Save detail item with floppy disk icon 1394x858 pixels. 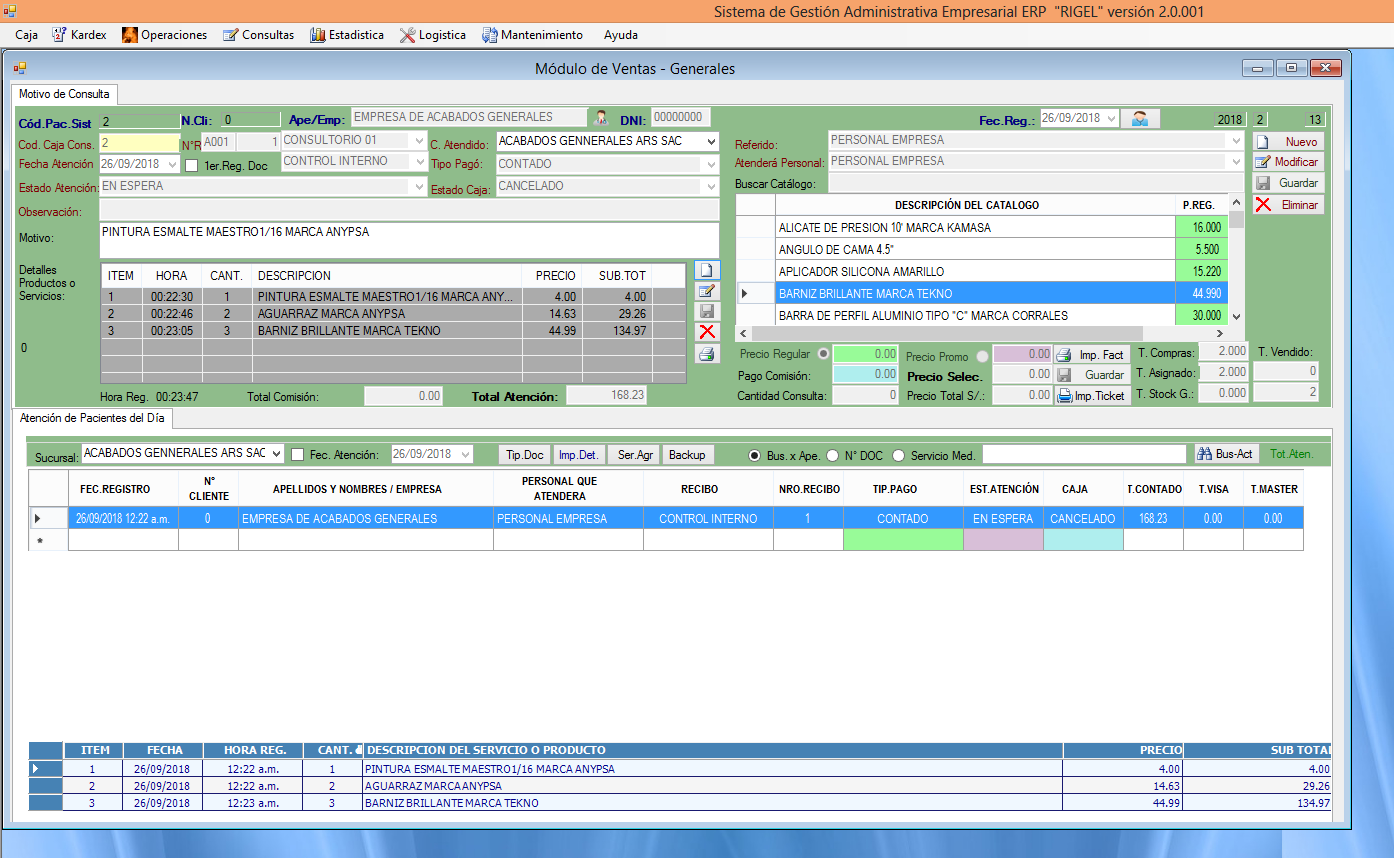pyautogui.click(x=707, y=312)
